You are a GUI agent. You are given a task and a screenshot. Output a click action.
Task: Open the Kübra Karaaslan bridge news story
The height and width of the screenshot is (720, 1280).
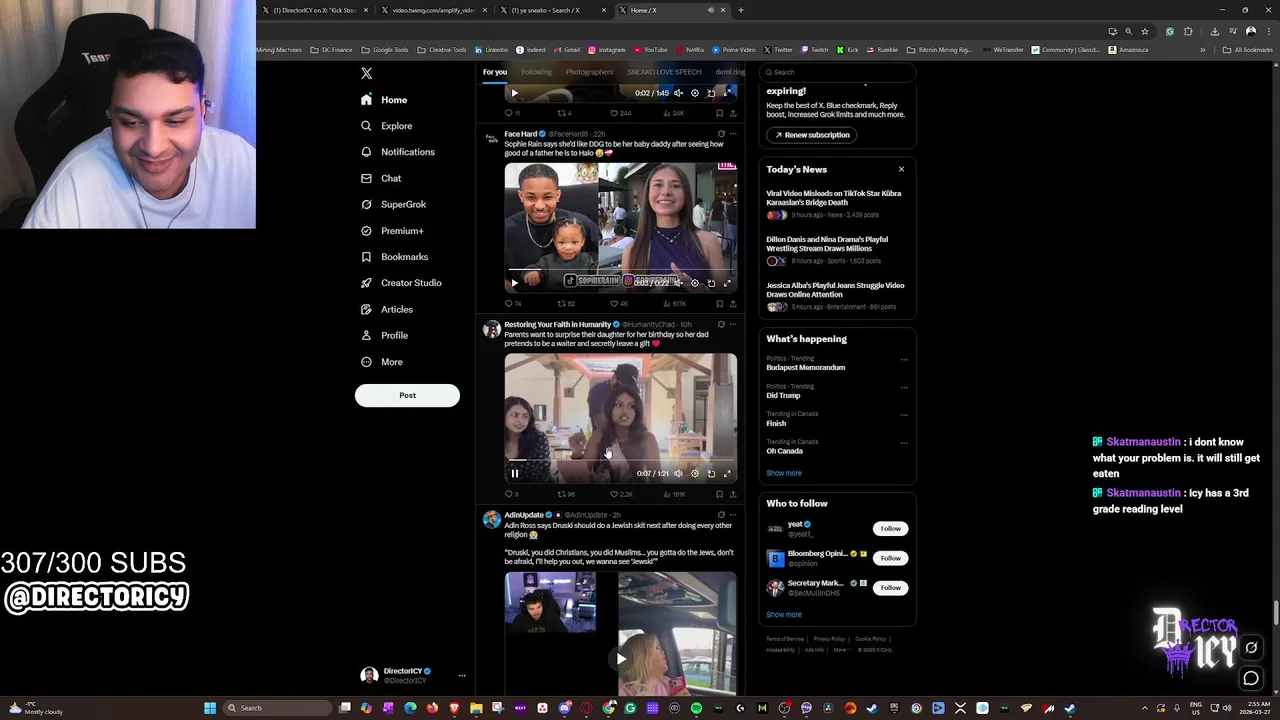pos(836,204)
